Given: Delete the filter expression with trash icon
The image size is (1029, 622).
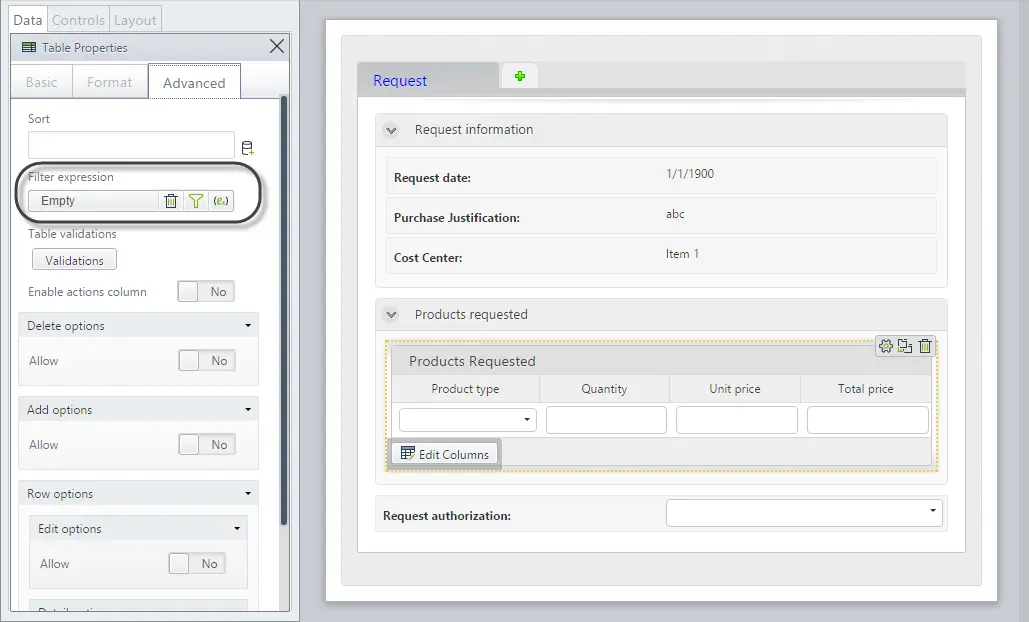Looking at the screenshot, I should point(171,201).
